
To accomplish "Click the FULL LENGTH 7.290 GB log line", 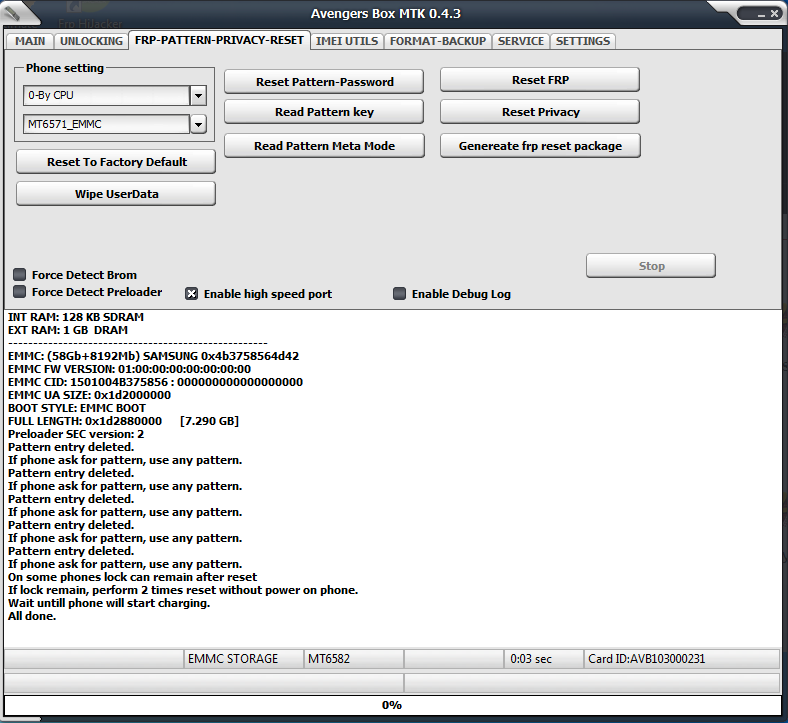I will (123, 421).
